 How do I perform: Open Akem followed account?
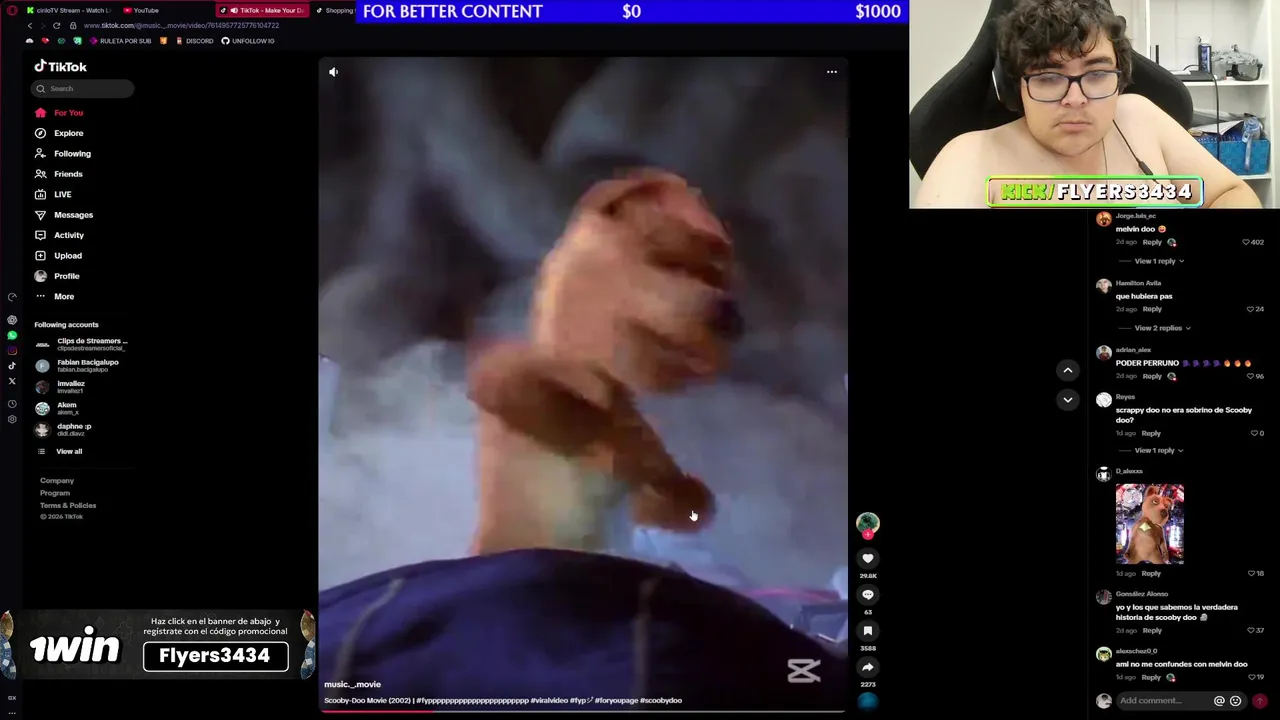pyautogui.click(x=56, y=408)
